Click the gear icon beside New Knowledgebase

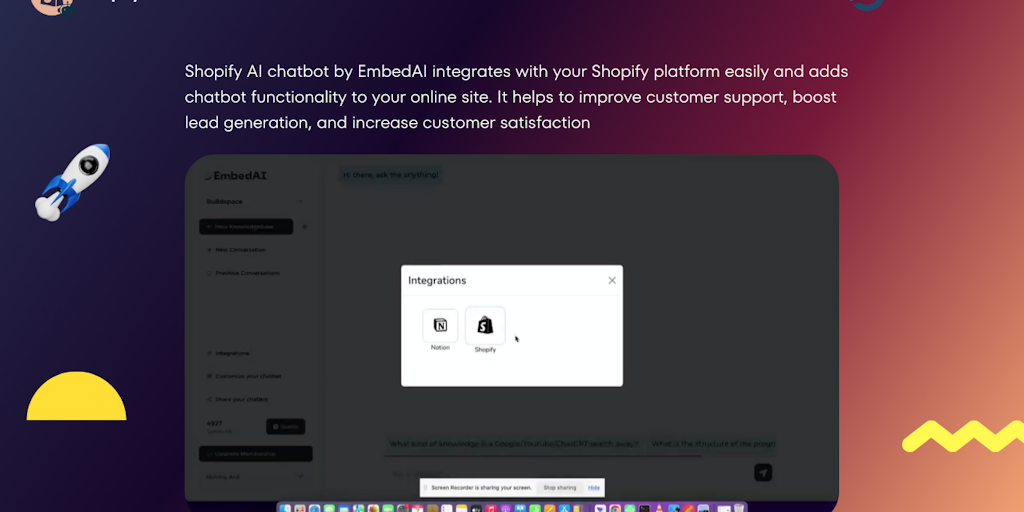point(304,227)
